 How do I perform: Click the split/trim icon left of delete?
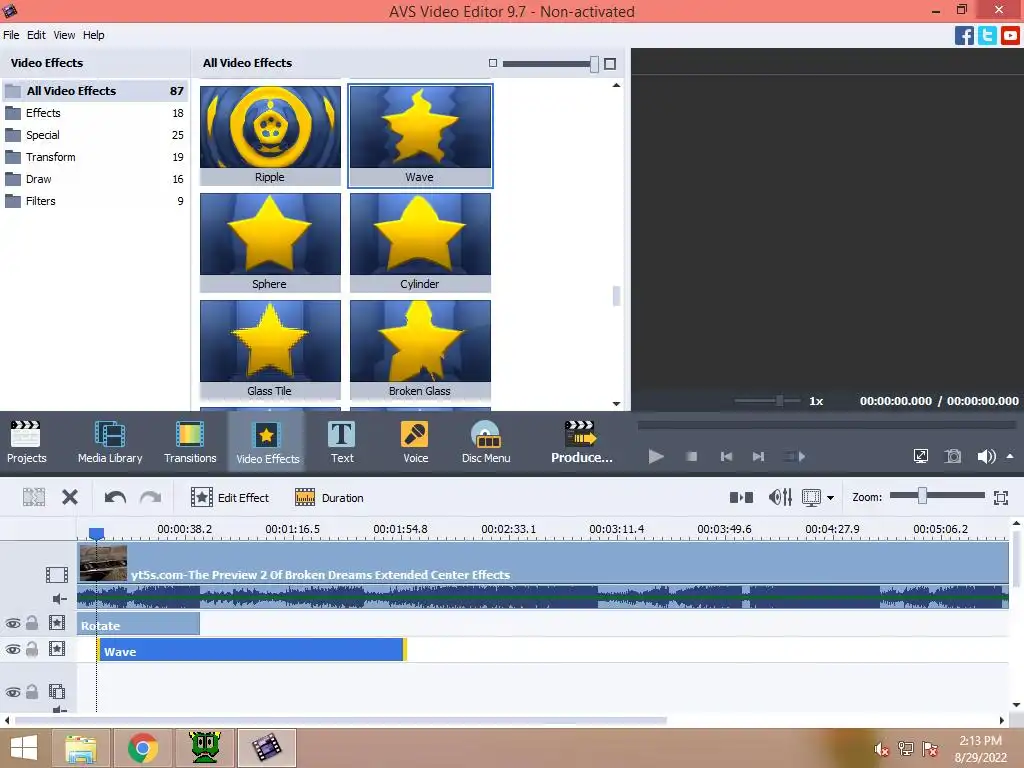34,498
